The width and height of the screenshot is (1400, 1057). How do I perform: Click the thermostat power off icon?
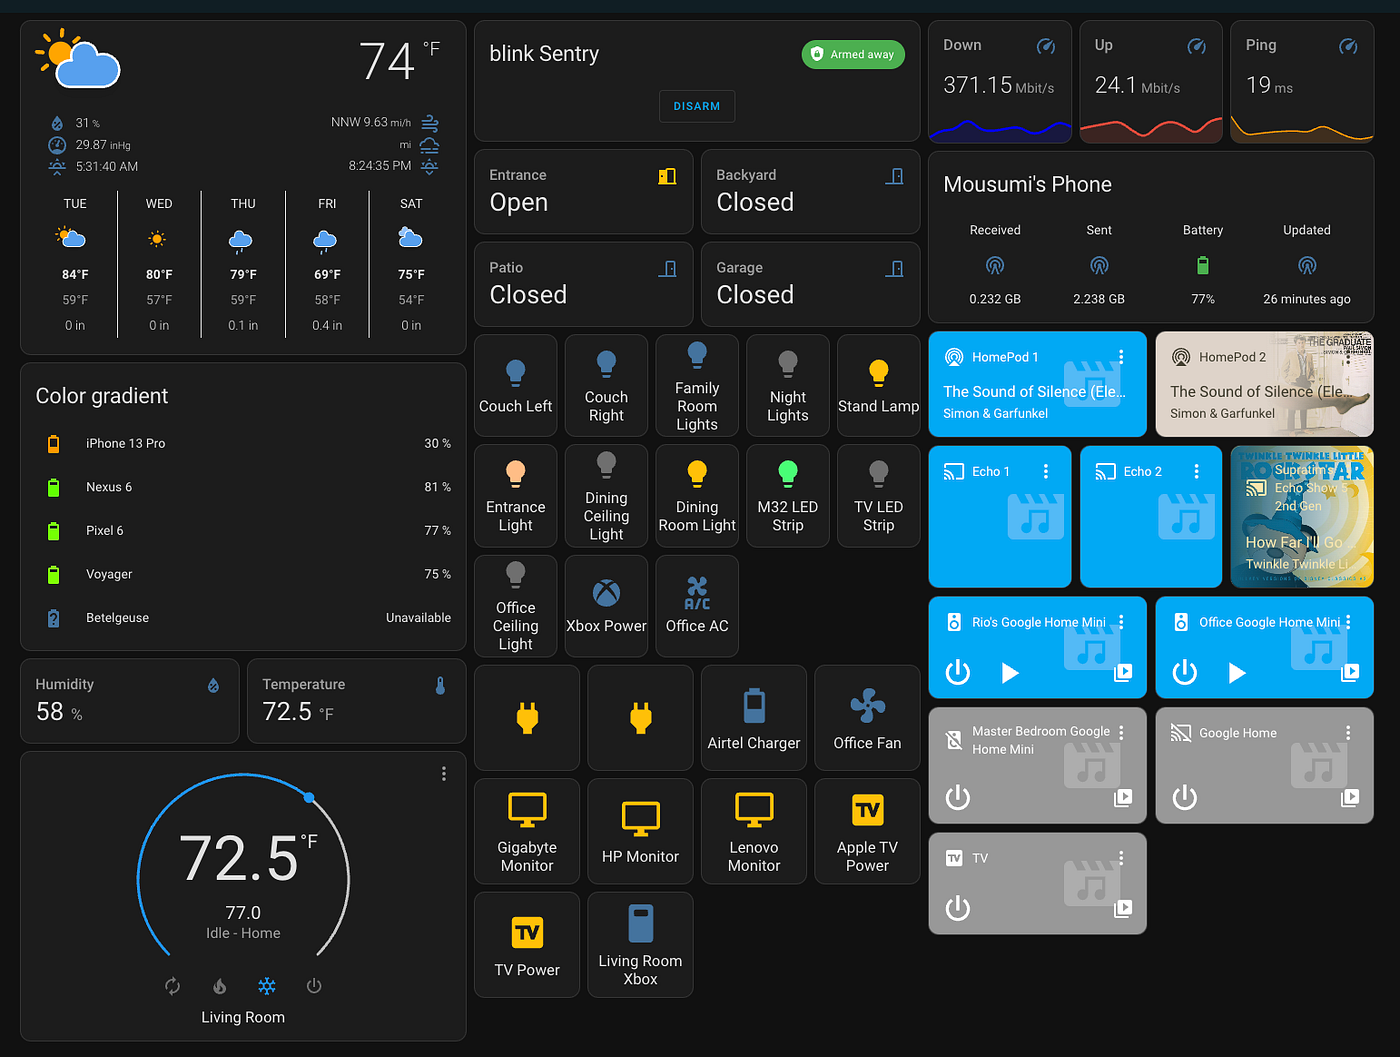[314, 986]
